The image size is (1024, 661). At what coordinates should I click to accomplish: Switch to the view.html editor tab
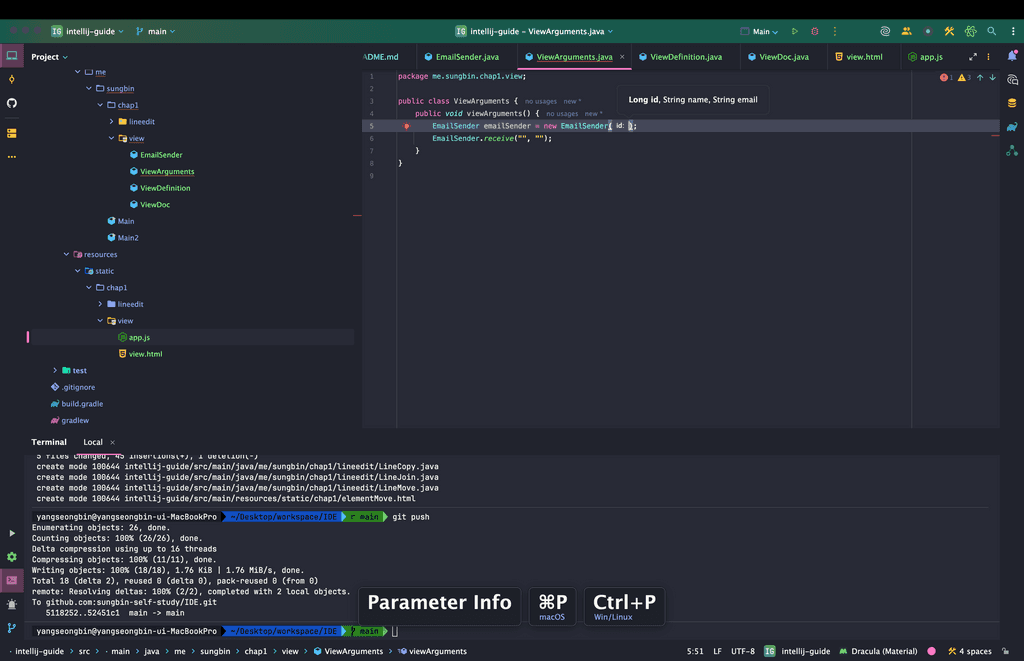(x=863, y=57)
